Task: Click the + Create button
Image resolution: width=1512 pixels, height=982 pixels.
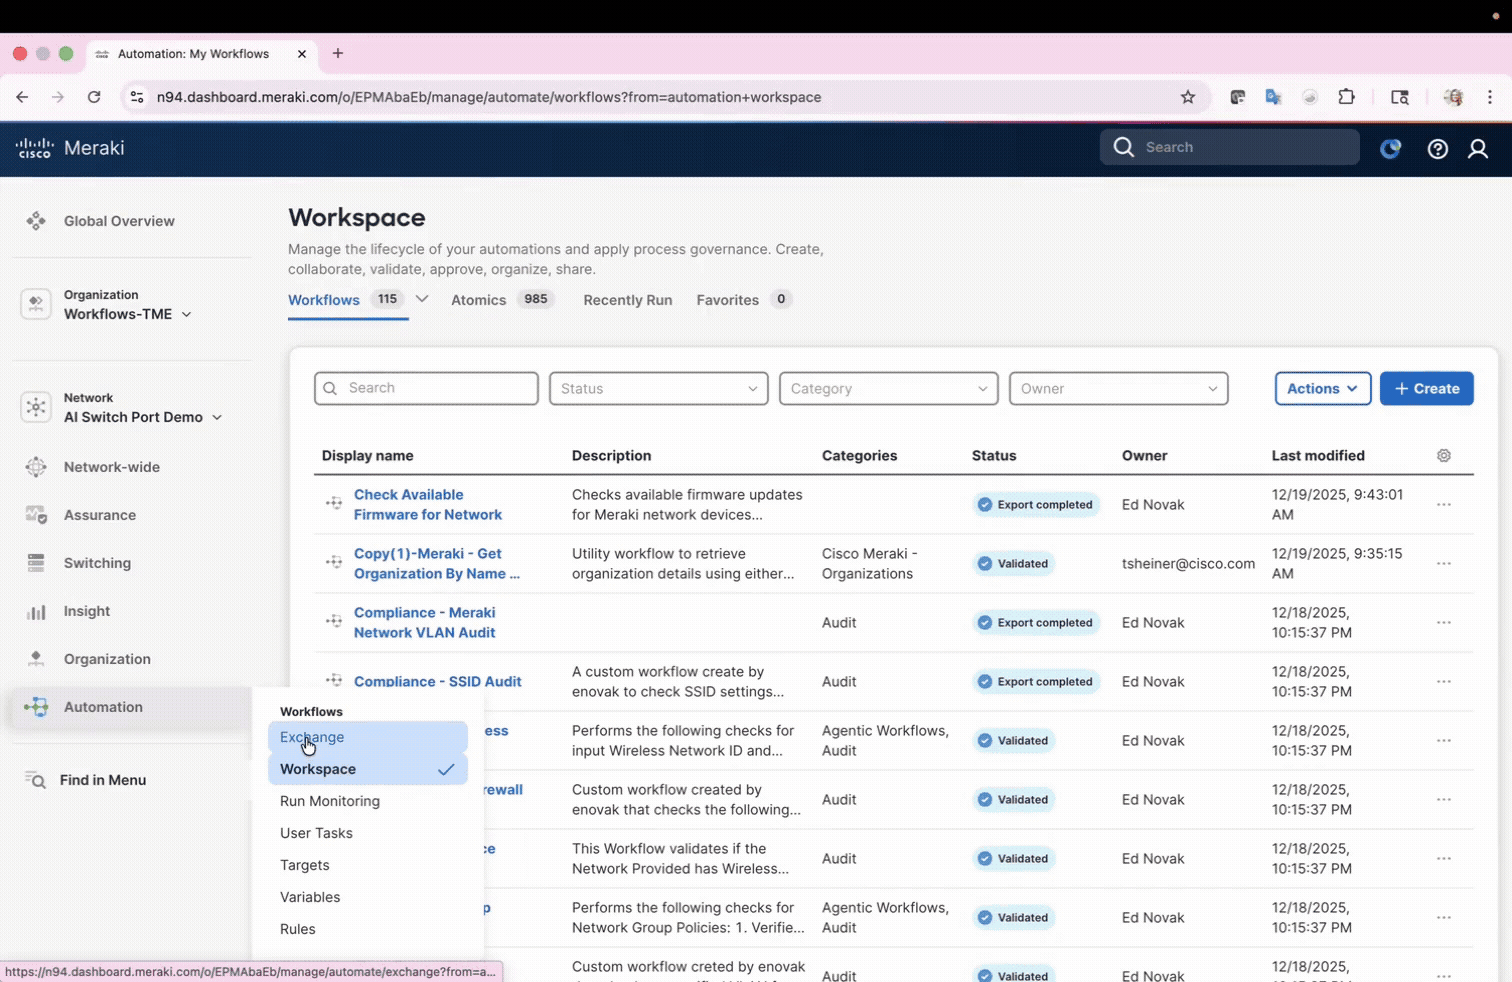Action: point(1426,388)
